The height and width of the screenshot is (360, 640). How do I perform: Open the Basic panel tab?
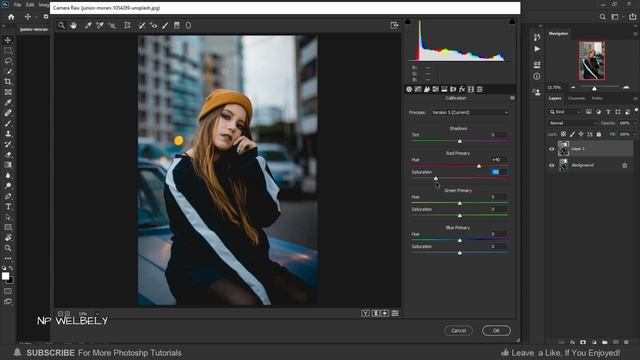pos(409,89)
